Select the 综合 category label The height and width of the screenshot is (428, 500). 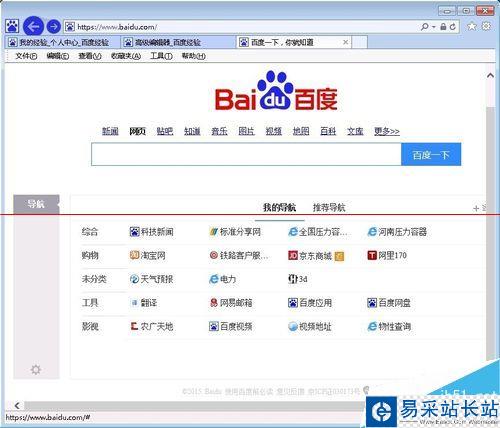pos(90,232)
